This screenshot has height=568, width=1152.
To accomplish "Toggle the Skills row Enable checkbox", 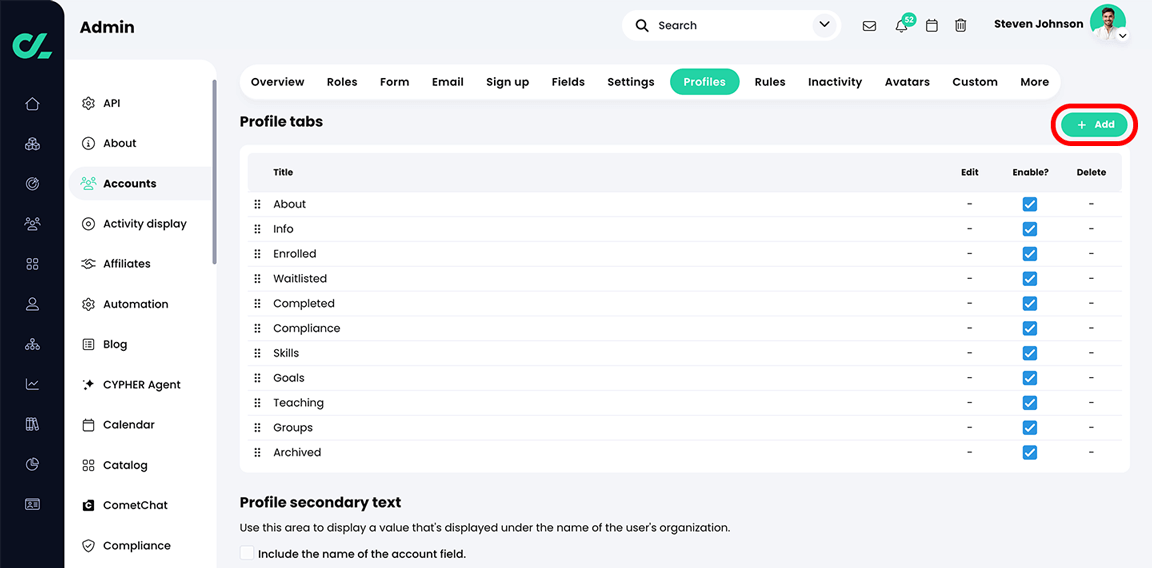I will coord(1030,353).
